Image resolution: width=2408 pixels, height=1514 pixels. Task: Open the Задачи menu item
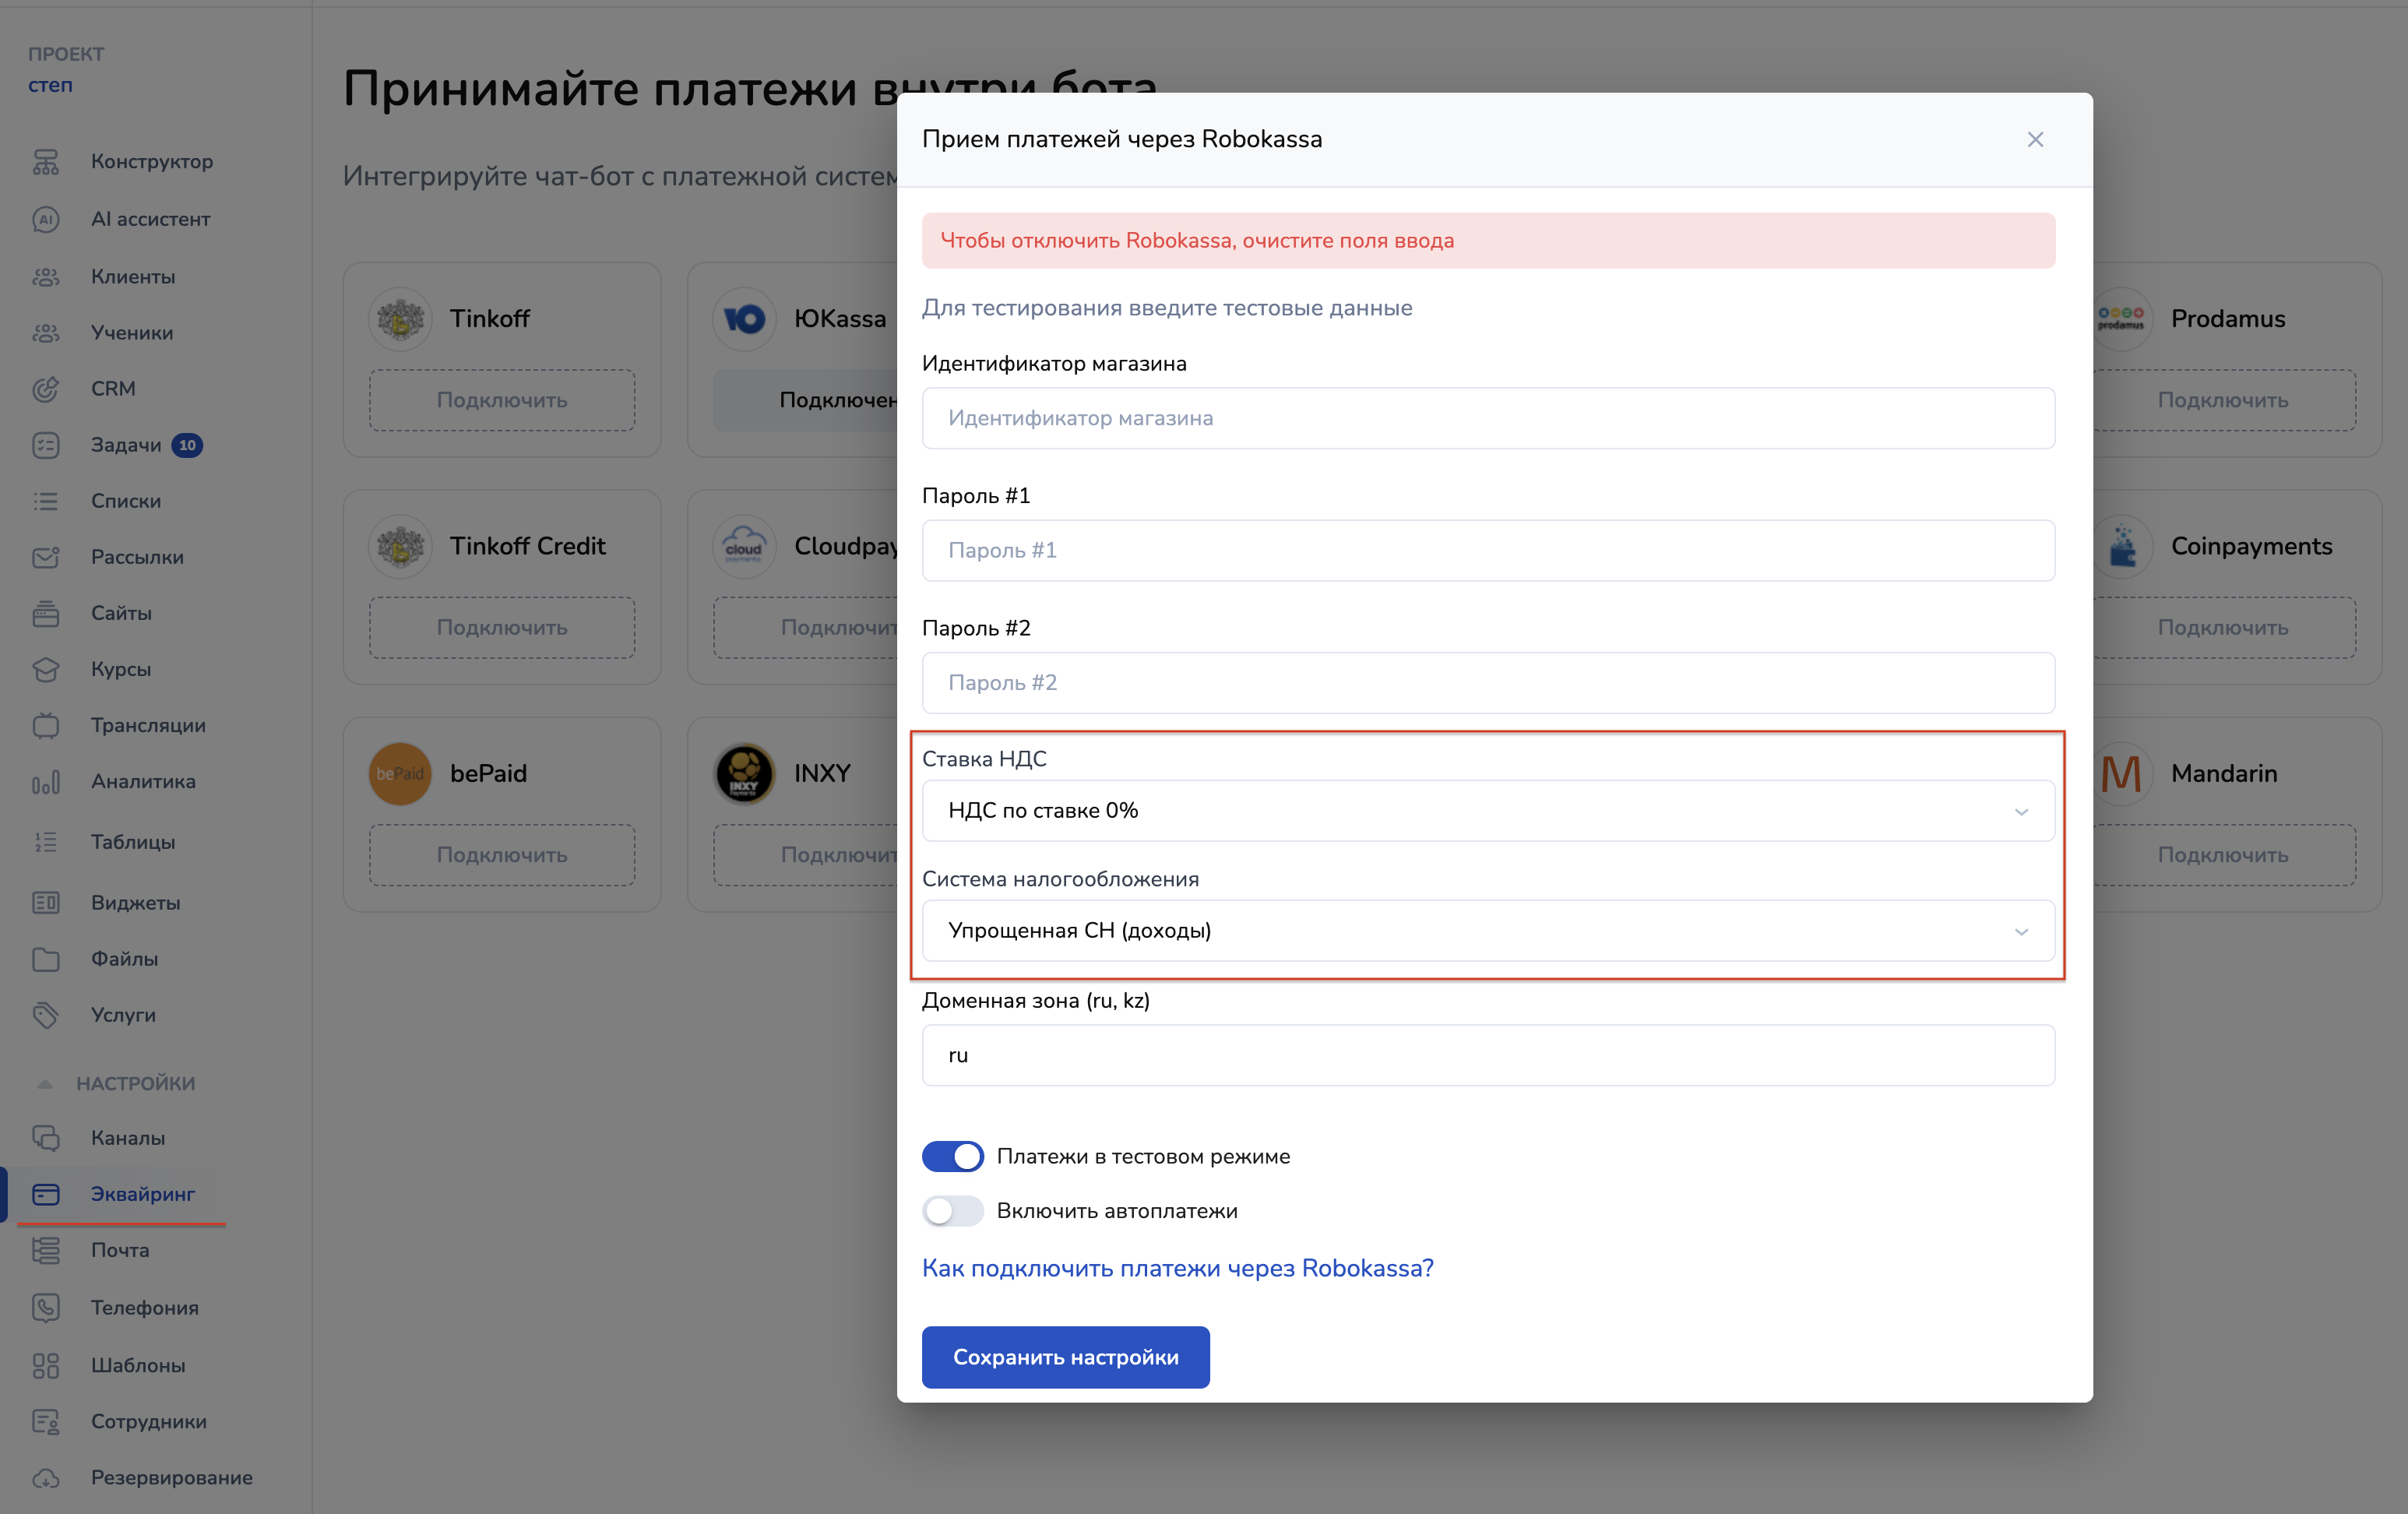click(x=126, y=445)
